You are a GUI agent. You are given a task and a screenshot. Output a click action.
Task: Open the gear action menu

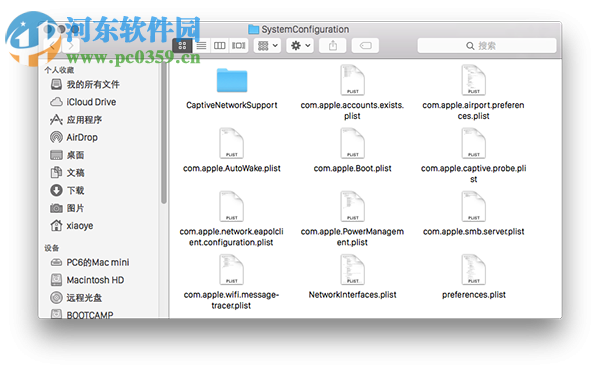coord(300,46)
